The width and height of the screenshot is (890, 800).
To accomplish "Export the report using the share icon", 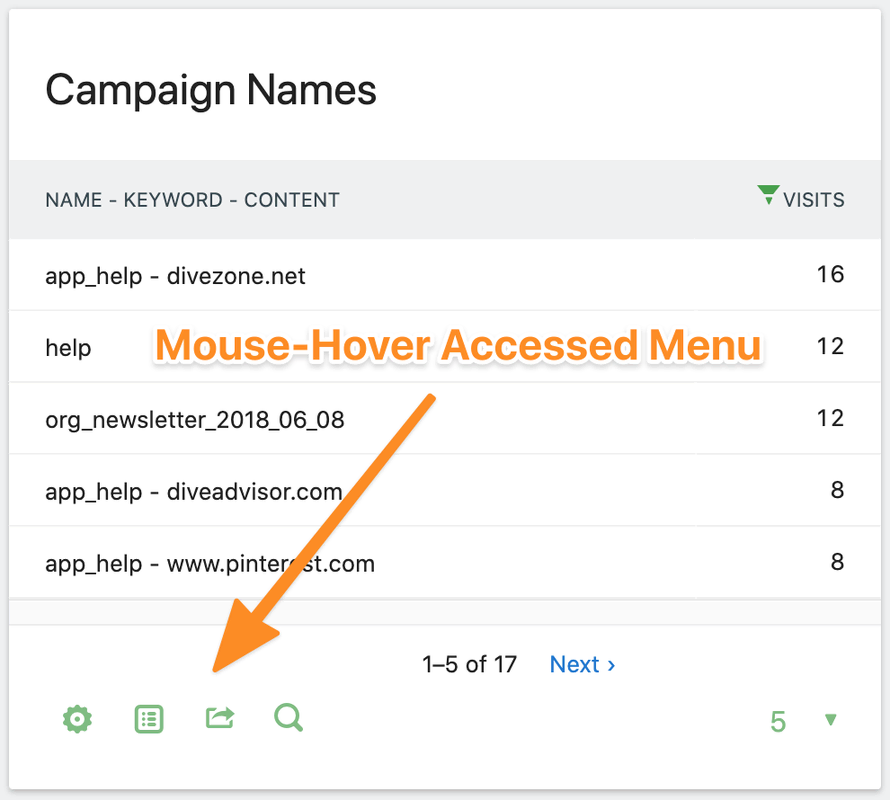I will (x=220, y=718).
